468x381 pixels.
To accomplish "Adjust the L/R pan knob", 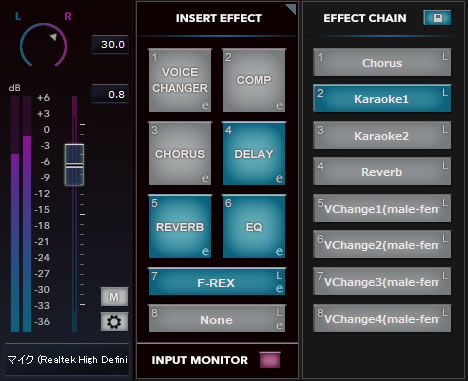I will [x=44, y=46].
